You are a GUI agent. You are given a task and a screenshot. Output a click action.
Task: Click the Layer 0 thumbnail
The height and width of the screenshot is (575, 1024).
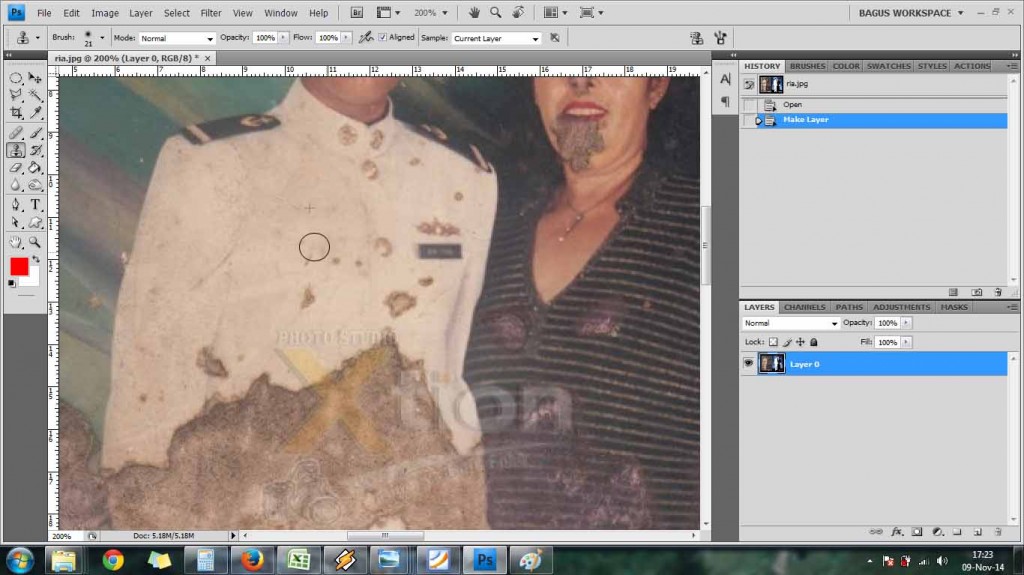[771, 363]
